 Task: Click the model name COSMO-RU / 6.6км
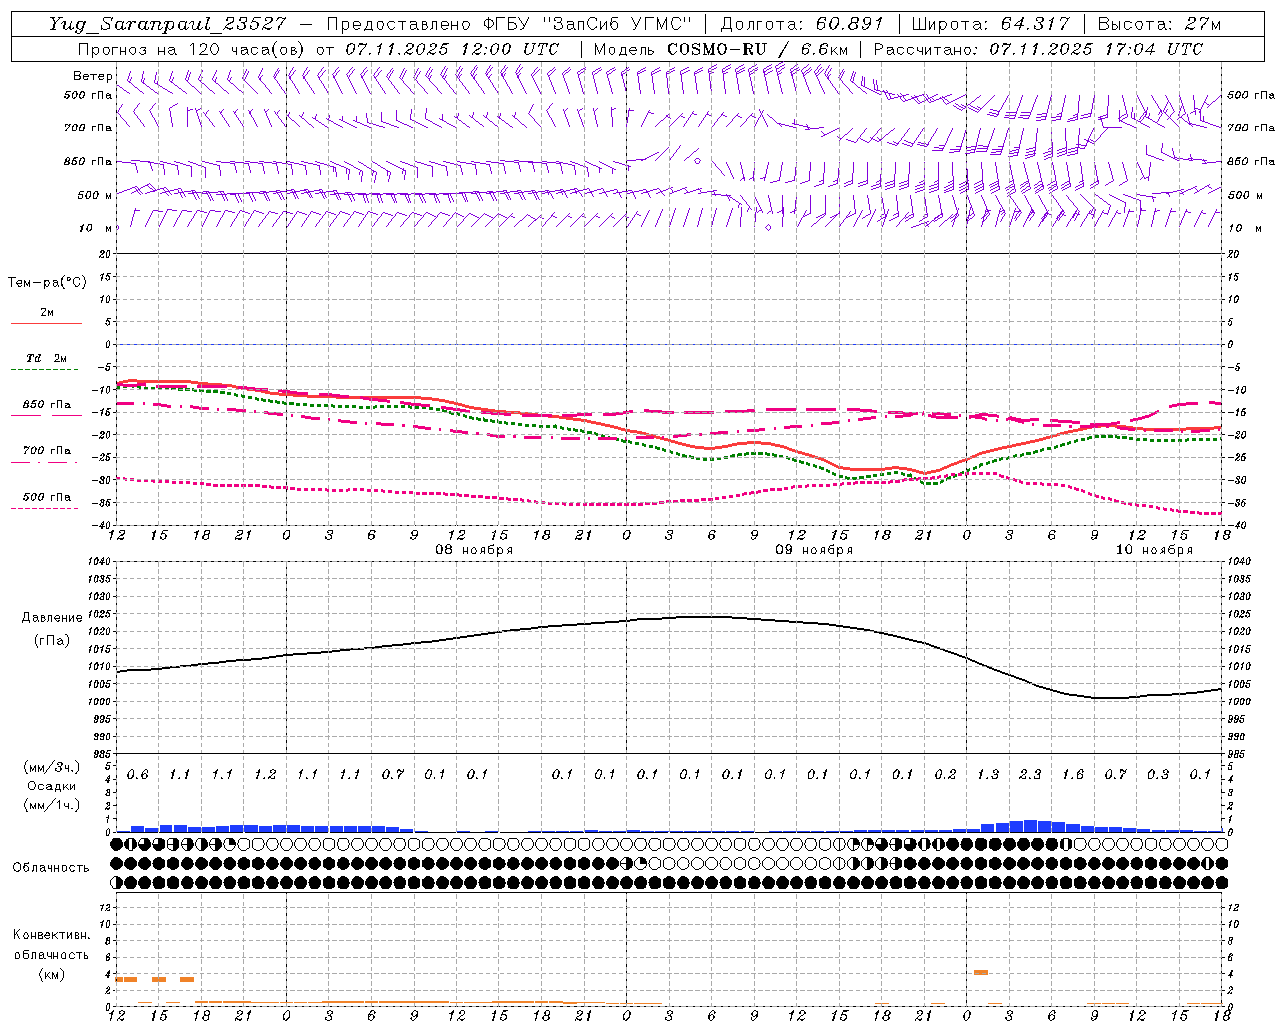coord(757,49)
